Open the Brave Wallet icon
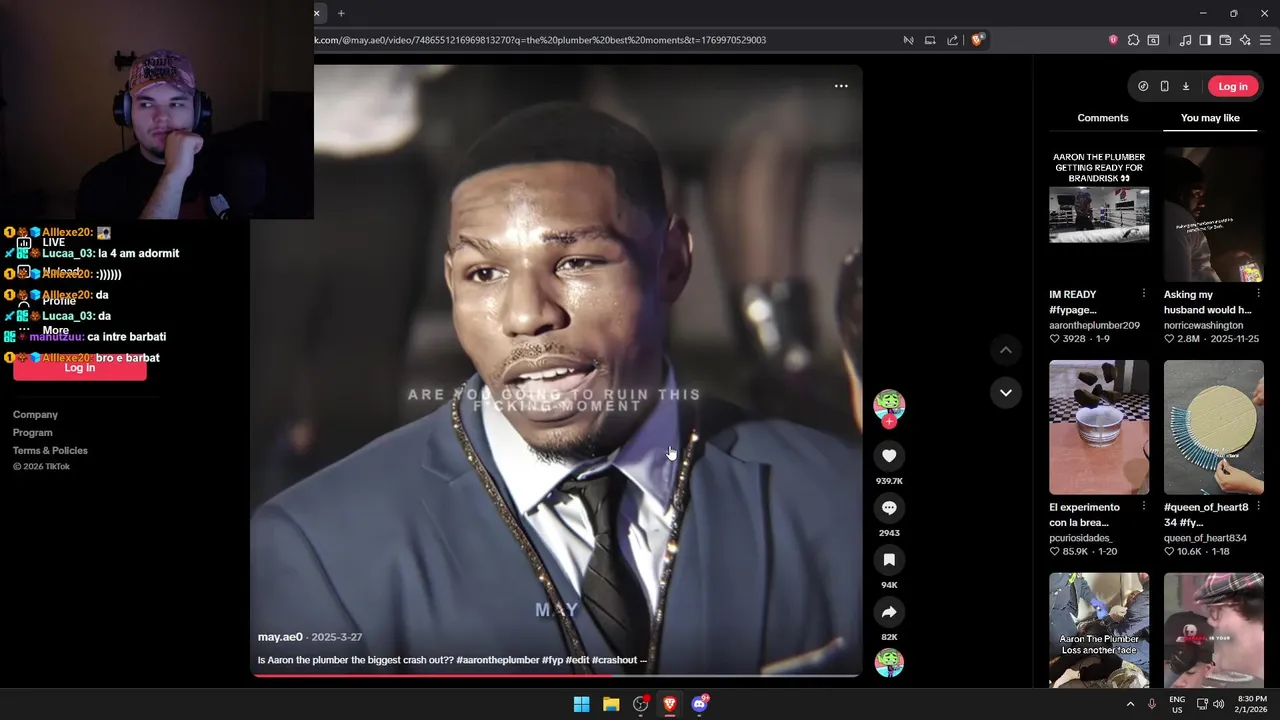 (1225, 40)
